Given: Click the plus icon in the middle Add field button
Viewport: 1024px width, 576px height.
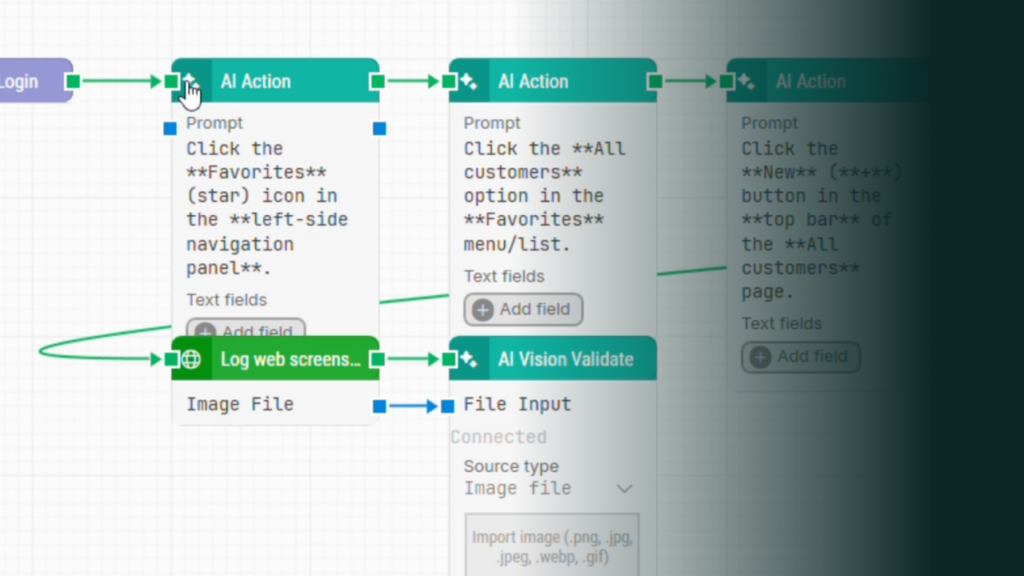Looking at the screenshot, I should click(x=483, y=310).
